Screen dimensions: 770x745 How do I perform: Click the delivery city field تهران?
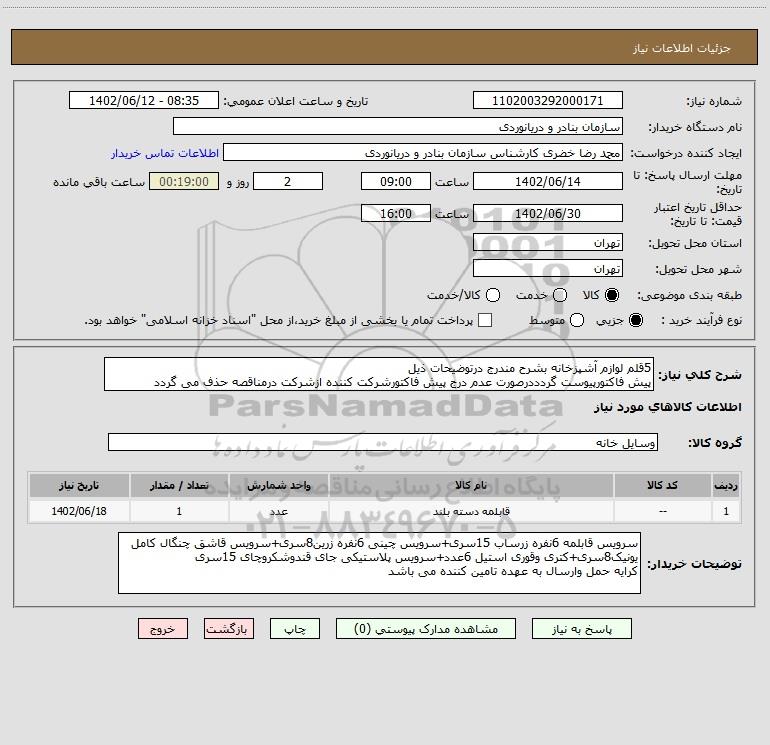pyautogui.click(x=548, y=269)
